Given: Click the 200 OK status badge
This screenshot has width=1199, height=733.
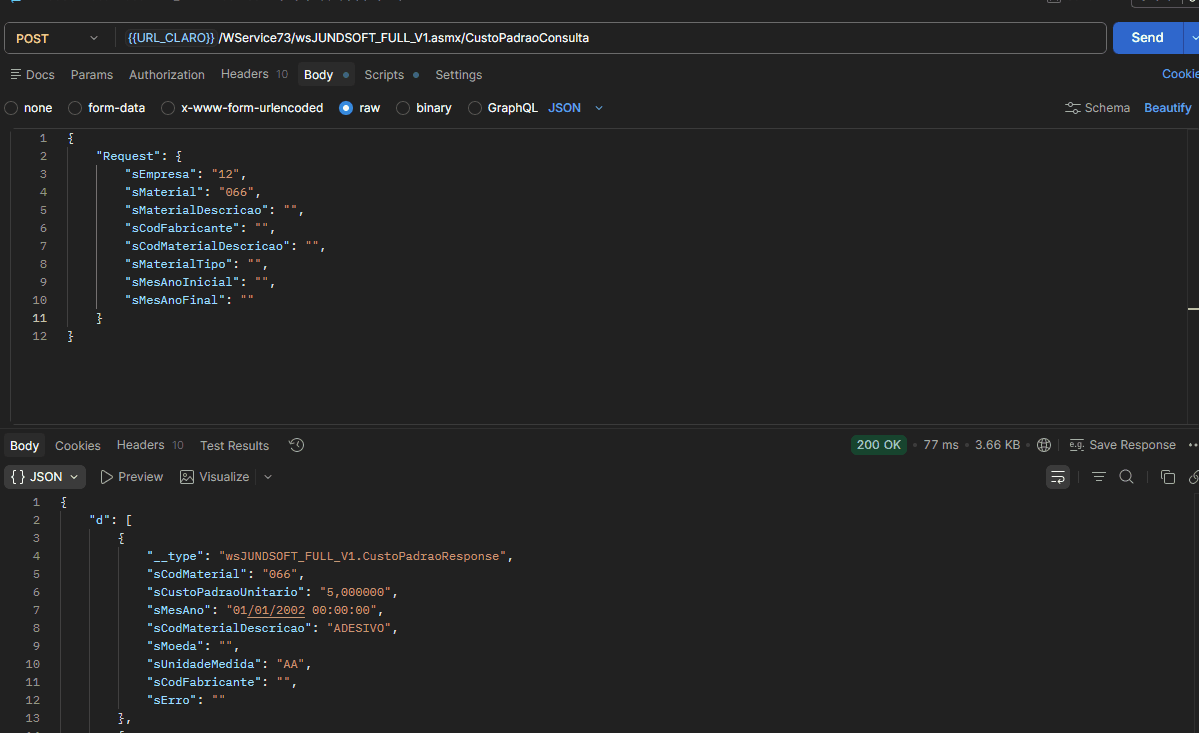Looking at the screenshot, I should 879,445.
